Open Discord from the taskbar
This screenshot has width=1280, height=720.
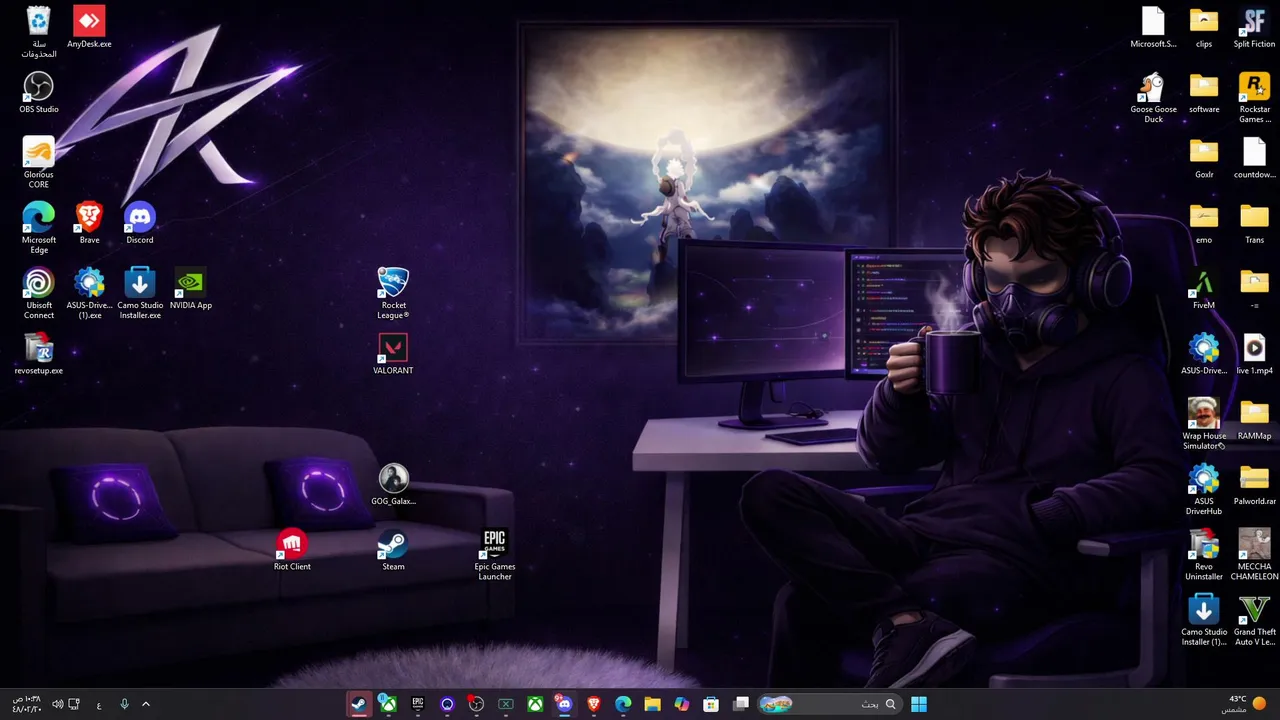tap(565, 704)
